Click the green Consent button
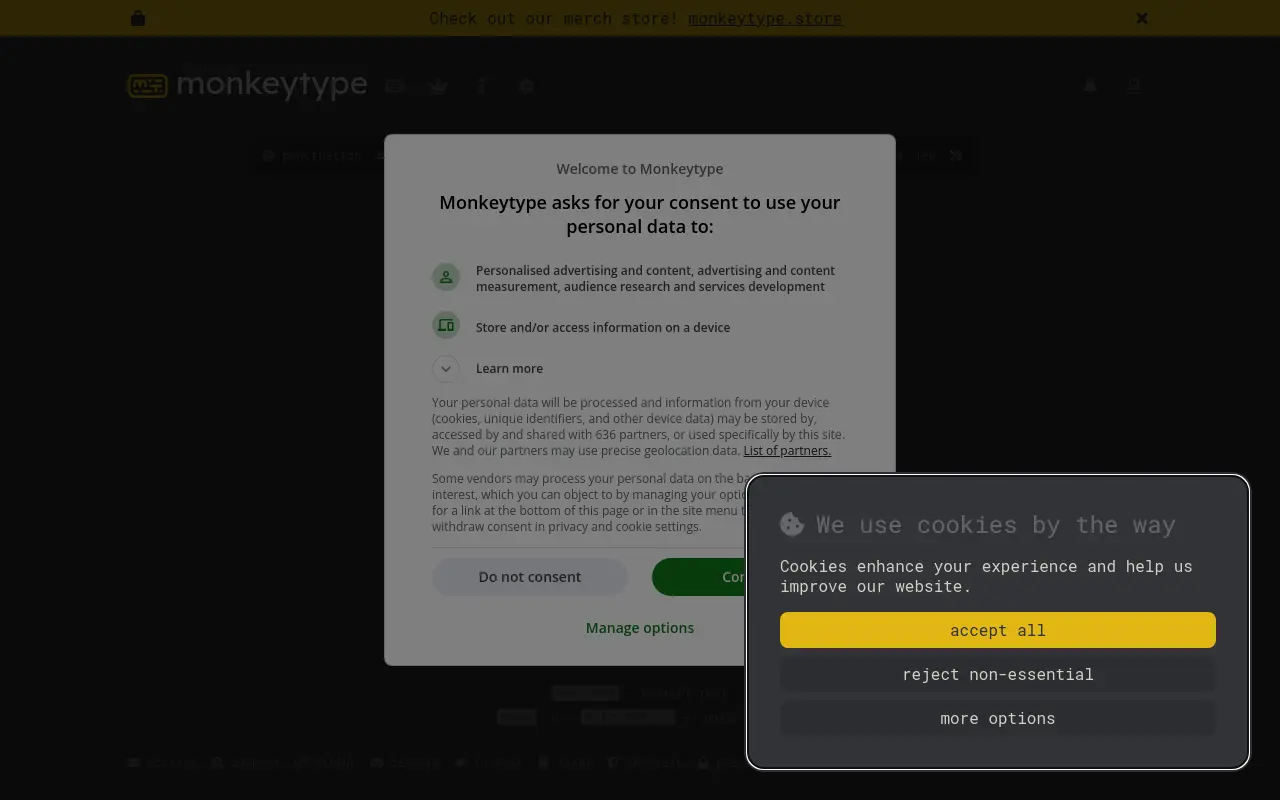The height and width of the screenshot is (800, 1280). (700, 577)
